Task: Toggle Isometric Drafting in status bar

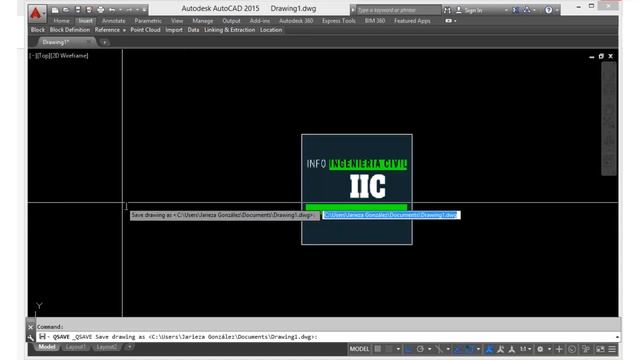Action: pos(439,349)
